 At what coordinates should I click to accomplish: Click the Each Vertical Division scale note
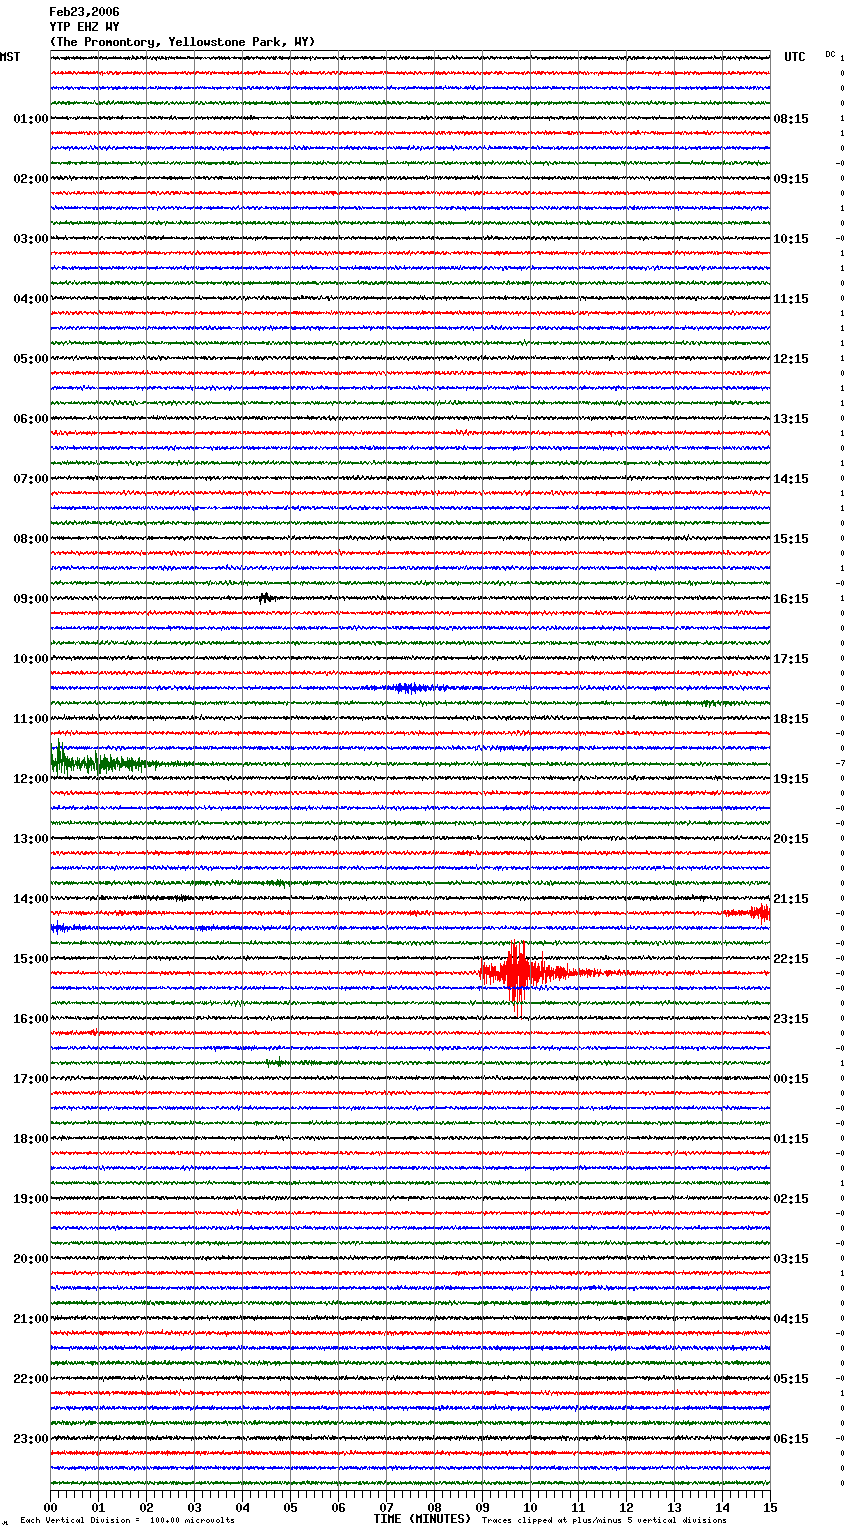pyautogui.click(x=127, y=1521)
